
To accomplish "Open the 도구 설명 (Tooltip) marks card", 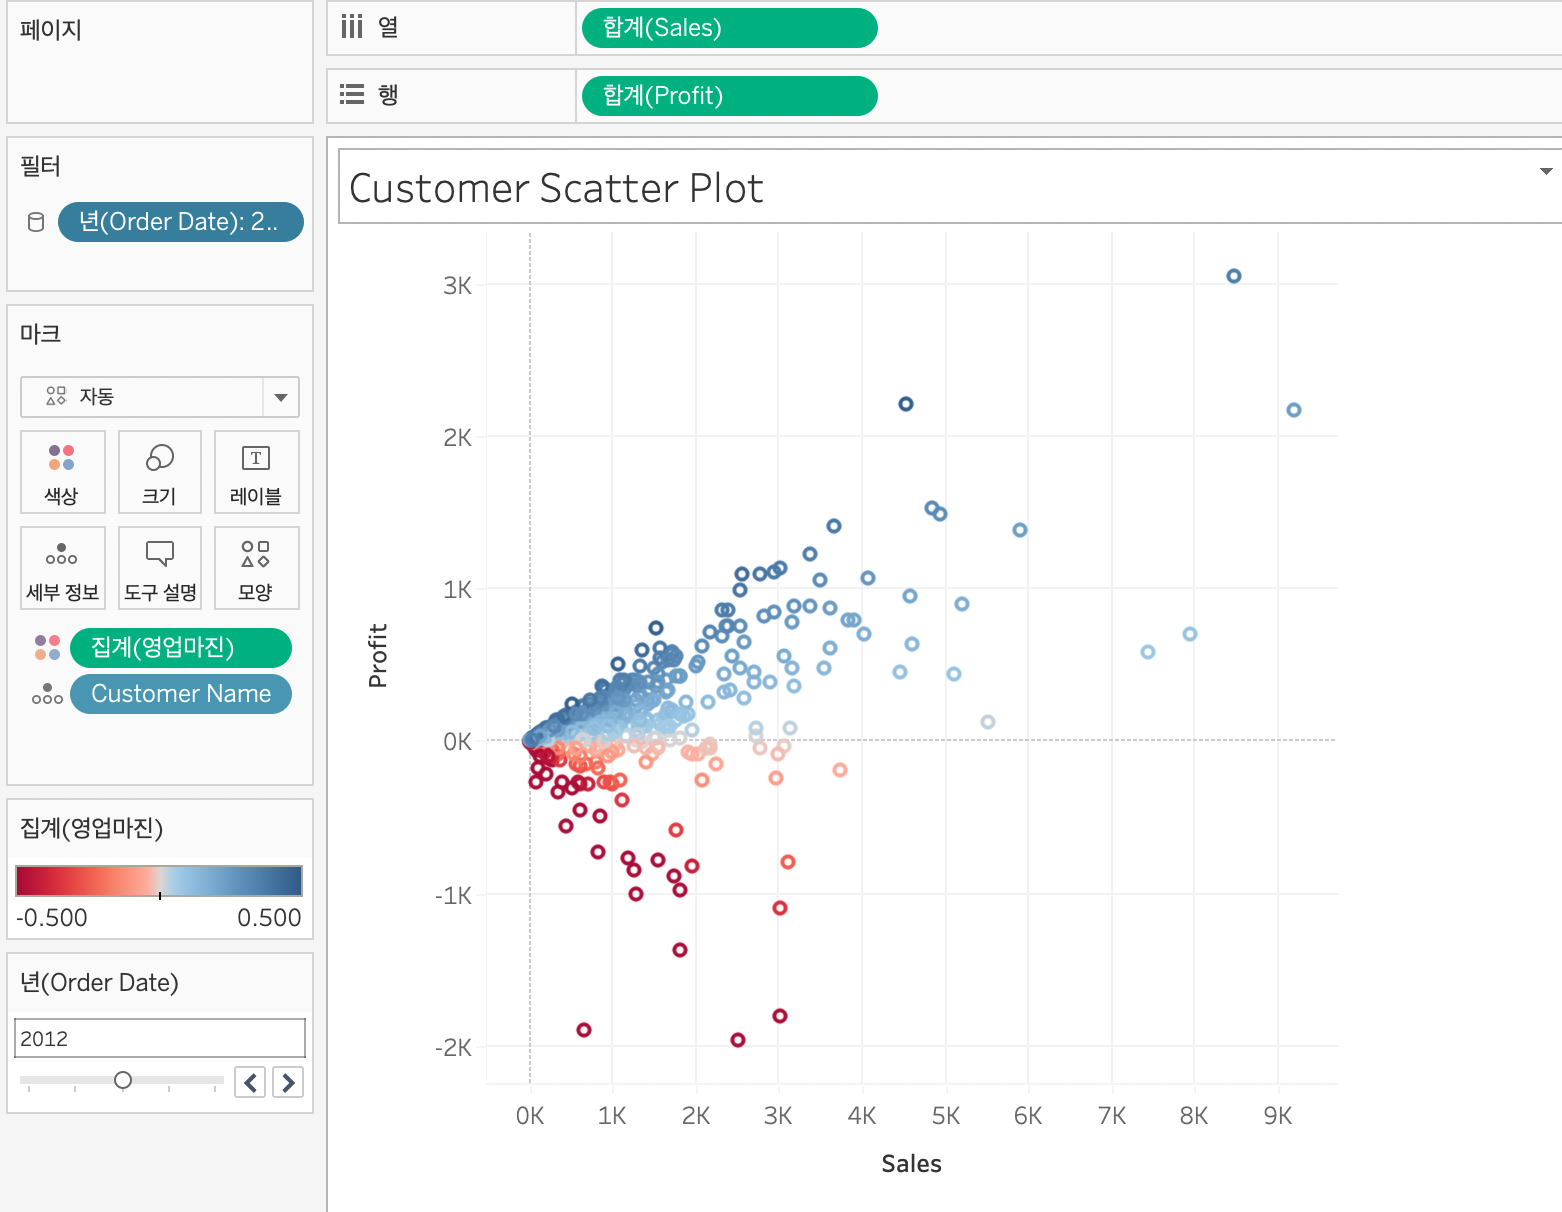I will (x=159, y=567).
